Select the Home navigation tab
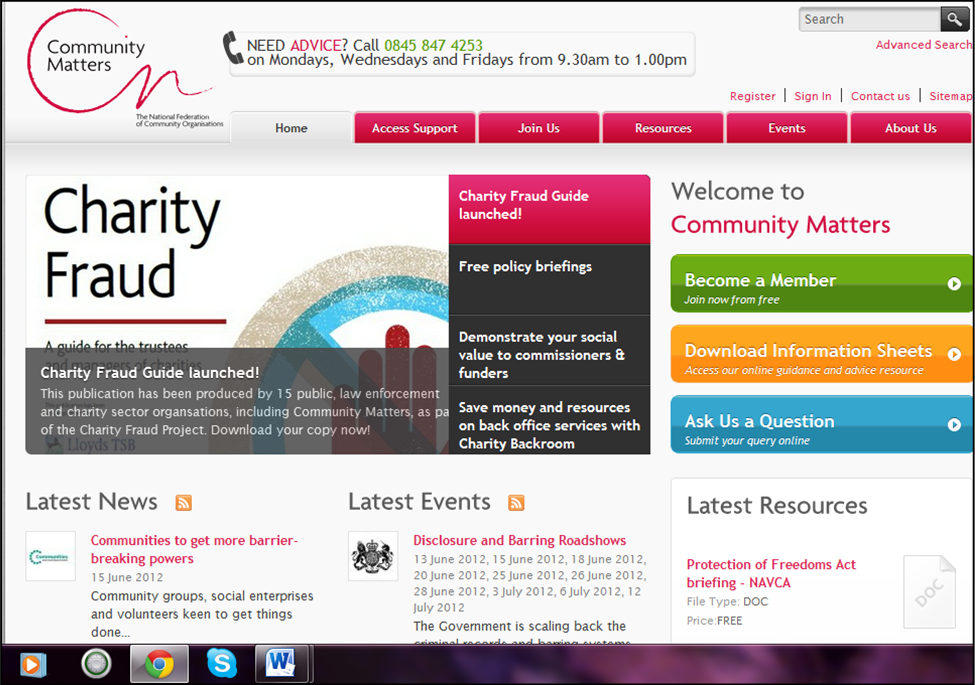This screenshot has height=685, width=975. pyautogui.click(x=291, y=128)
